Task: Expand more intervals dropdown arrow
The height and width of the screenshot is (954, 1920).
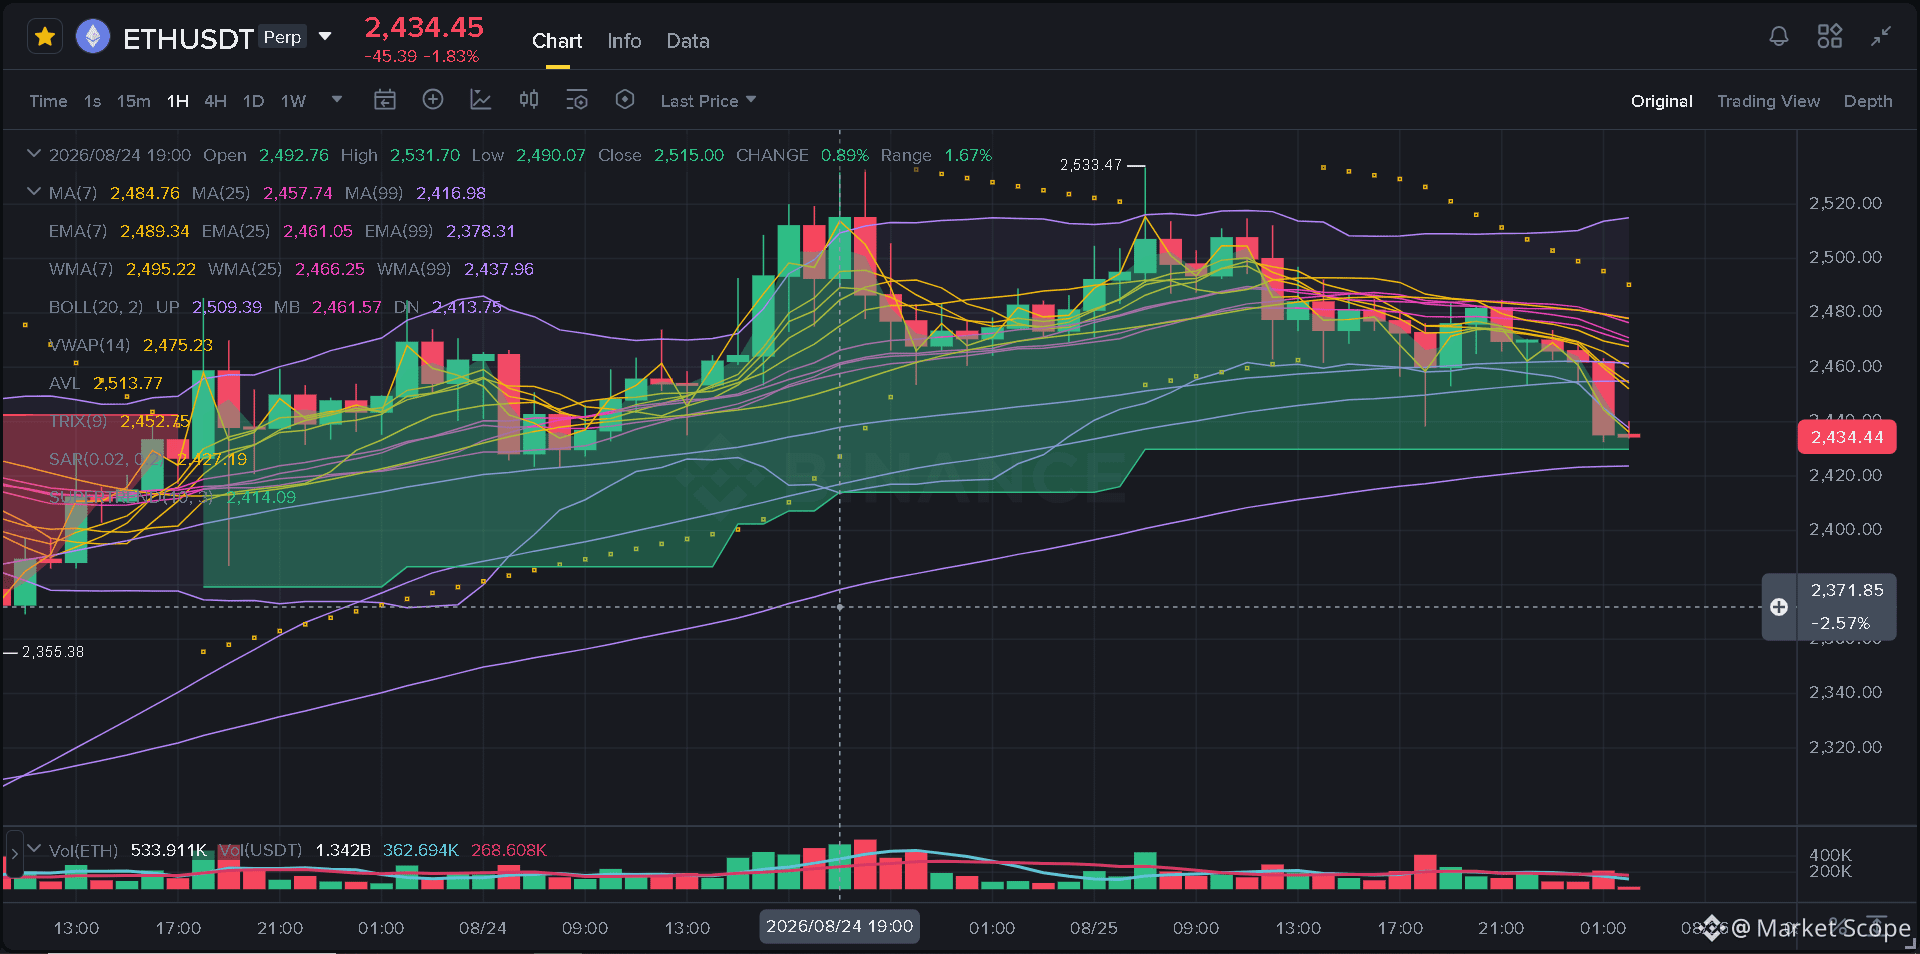Action: pos(337,99)
